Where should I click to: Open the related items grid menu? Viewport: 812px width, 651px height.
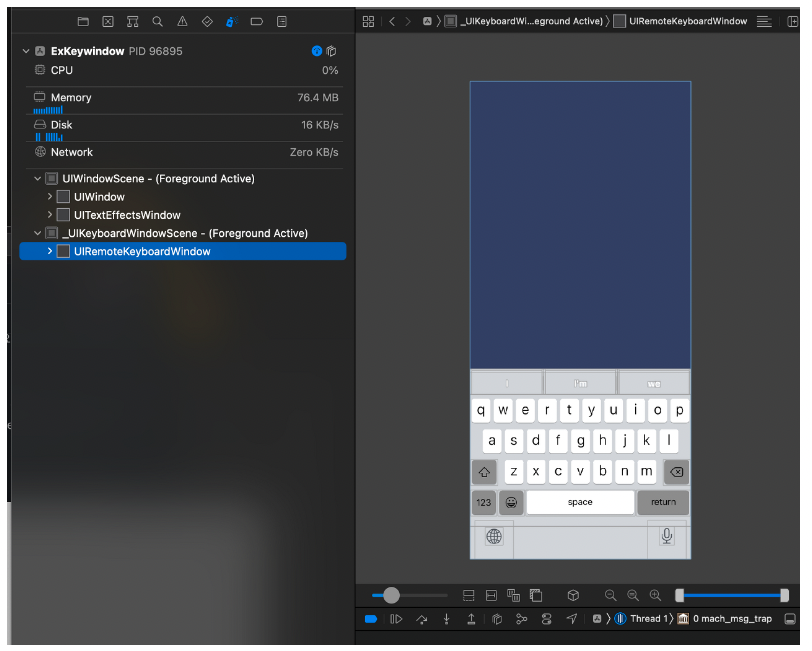point(368,21)
